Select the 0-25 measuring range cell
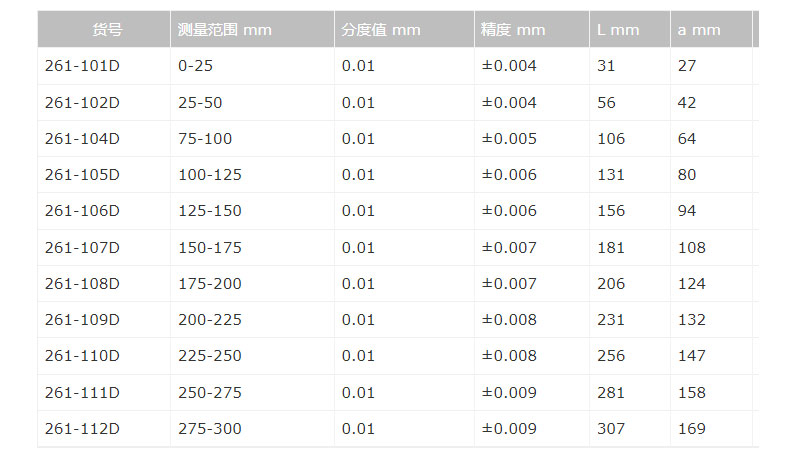Screen dimensions: 790x452 (x=196, y=66)
